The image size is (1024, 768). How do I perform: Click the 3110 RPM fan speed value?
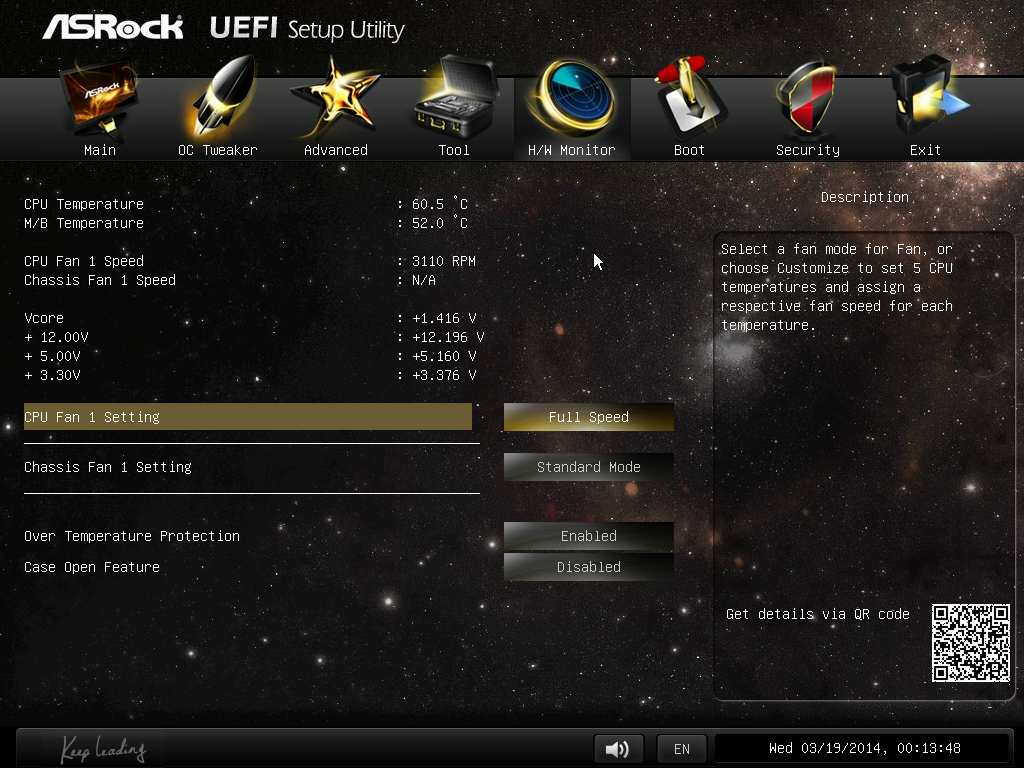443,261
